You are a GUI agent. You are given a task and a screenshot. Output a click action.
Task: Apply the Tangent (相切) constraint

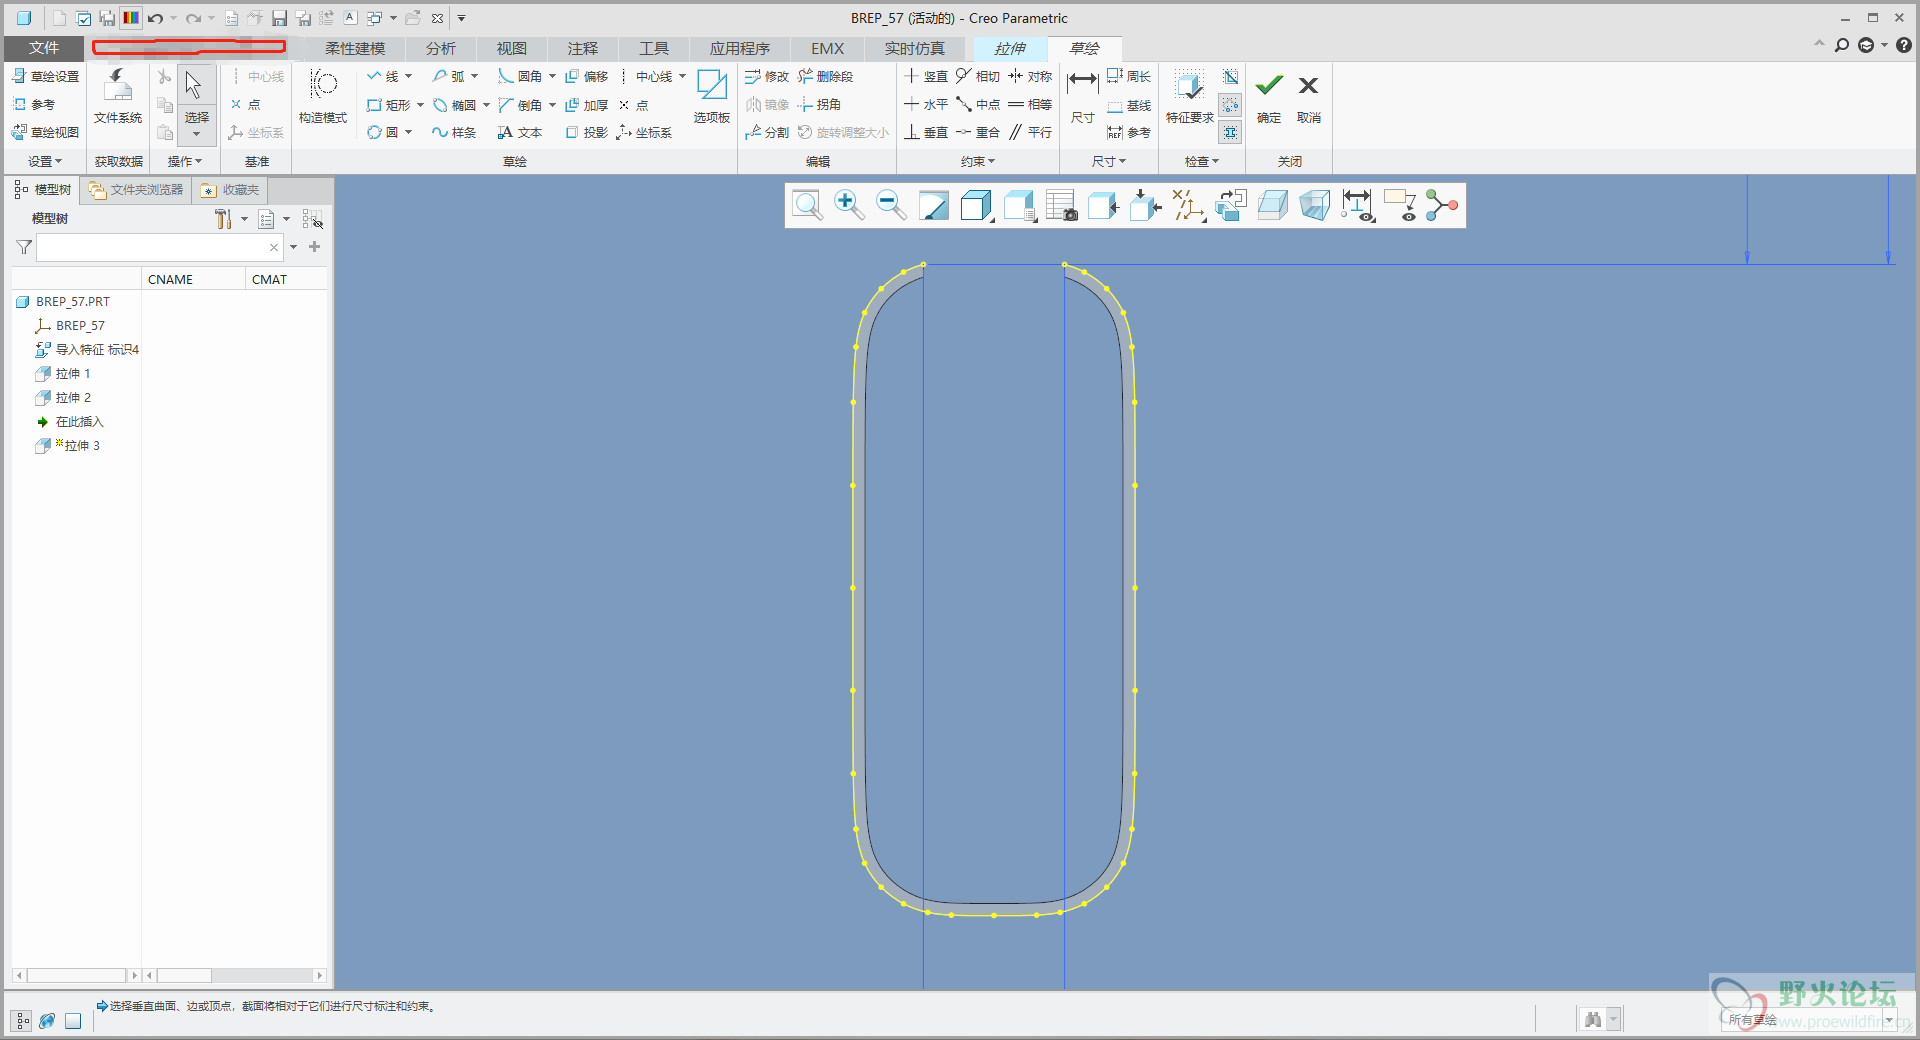point(978,76)
